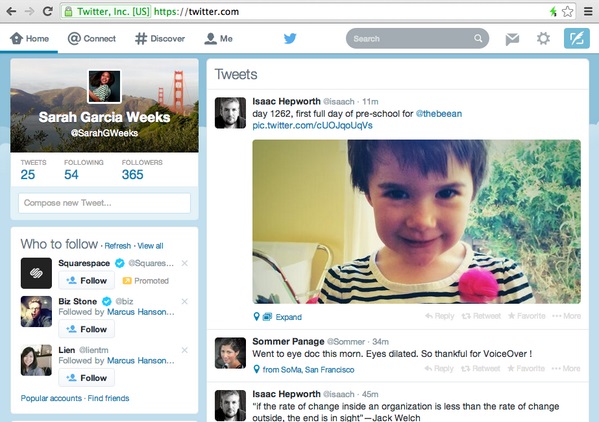Click Isaac Hepworth's avatar on 11m tweet

[230, 113]
